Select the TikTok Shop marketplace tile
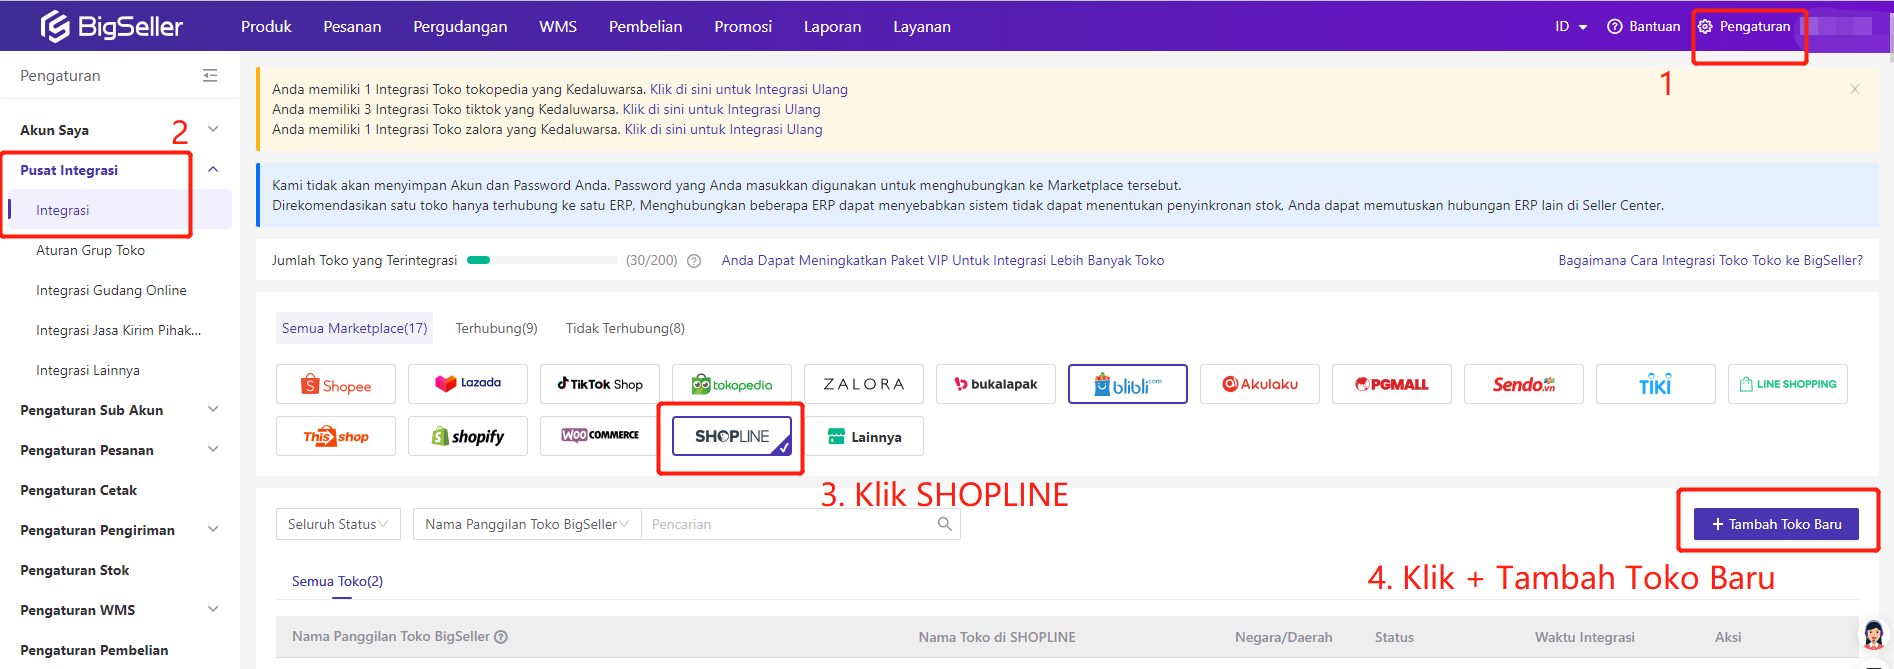This screenshot has width=1894, height=669. pos(600,384)
